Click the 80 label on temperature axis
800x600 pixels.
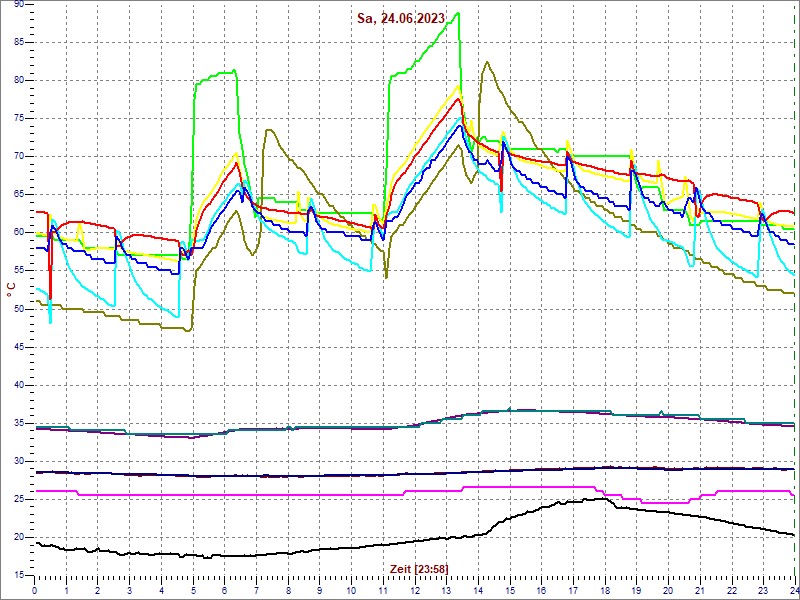[19, 81]
